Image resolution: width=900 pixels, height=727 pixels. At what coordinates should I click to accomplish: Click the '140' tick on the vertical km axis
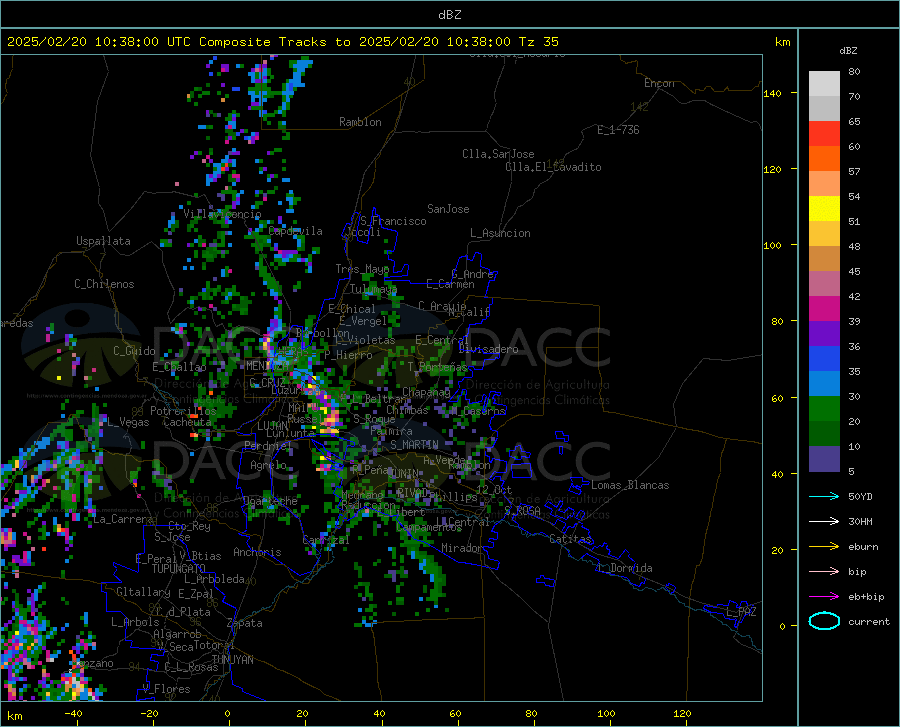pyautogui.click(x=772, y=94)
